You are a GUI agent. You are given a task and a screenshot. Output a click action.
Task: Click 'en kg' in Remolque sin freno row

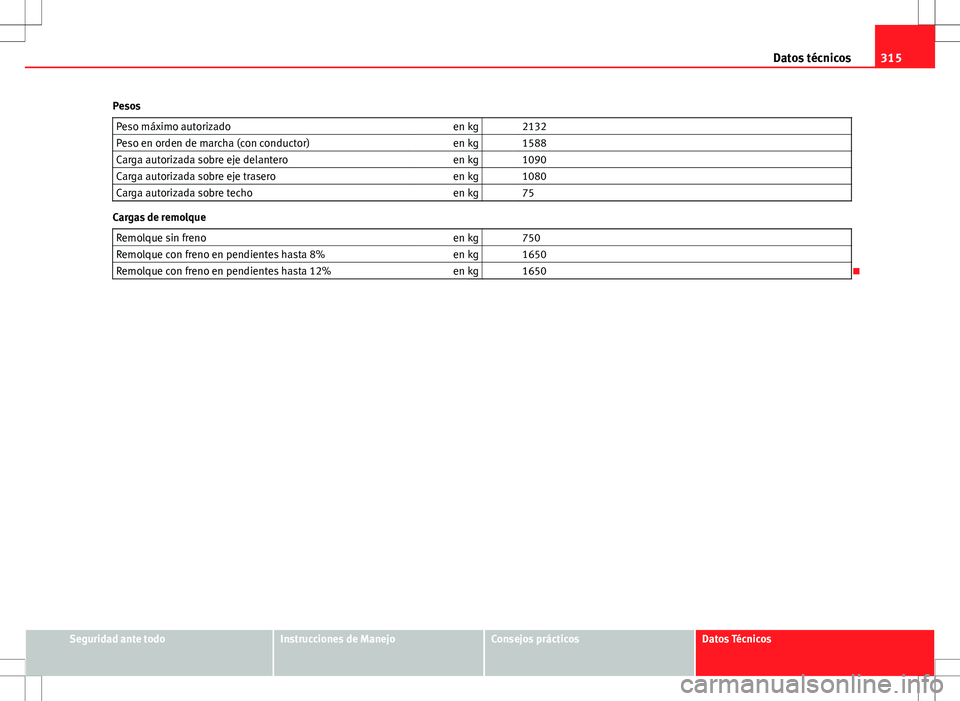(466, 238)
